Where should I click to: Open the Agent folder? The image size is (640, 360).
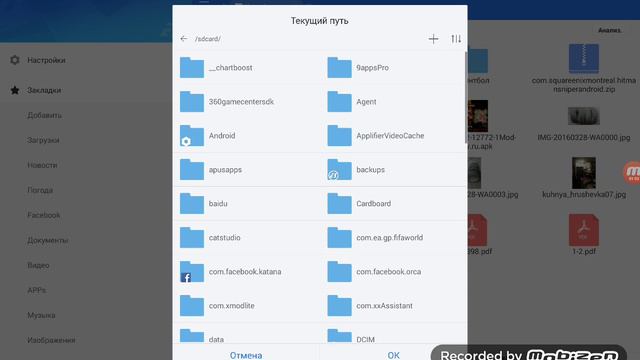tap(393, 102)
